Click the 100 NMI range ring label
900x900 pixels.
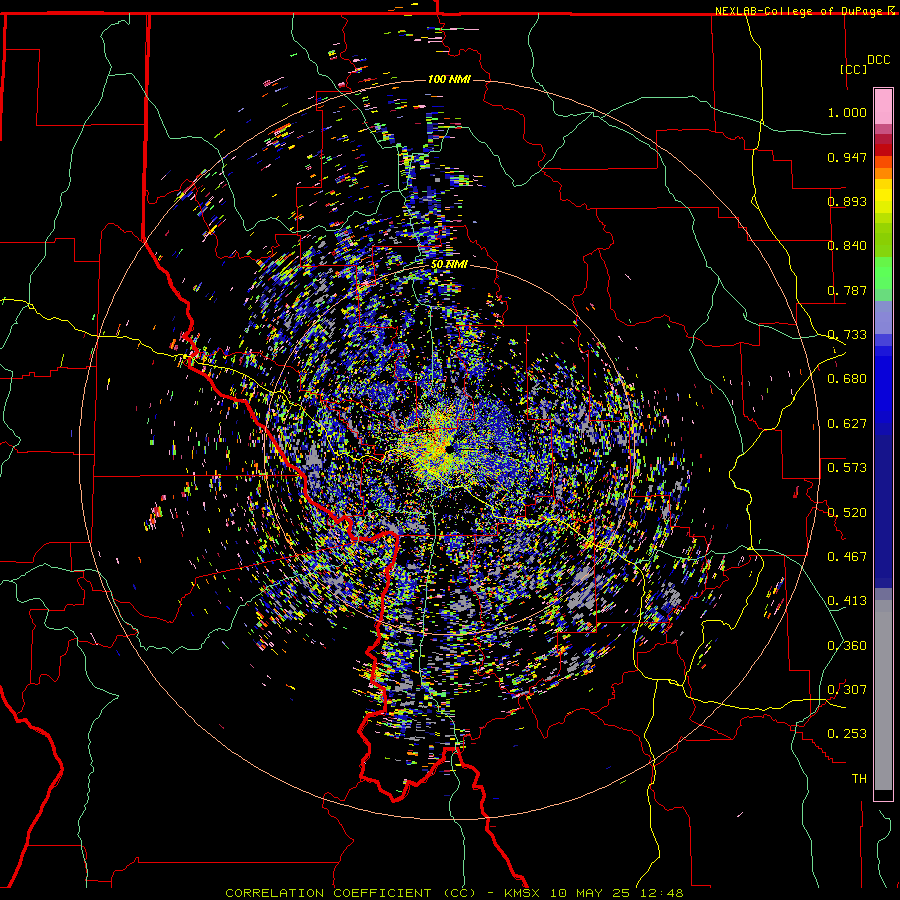point(449,79)
